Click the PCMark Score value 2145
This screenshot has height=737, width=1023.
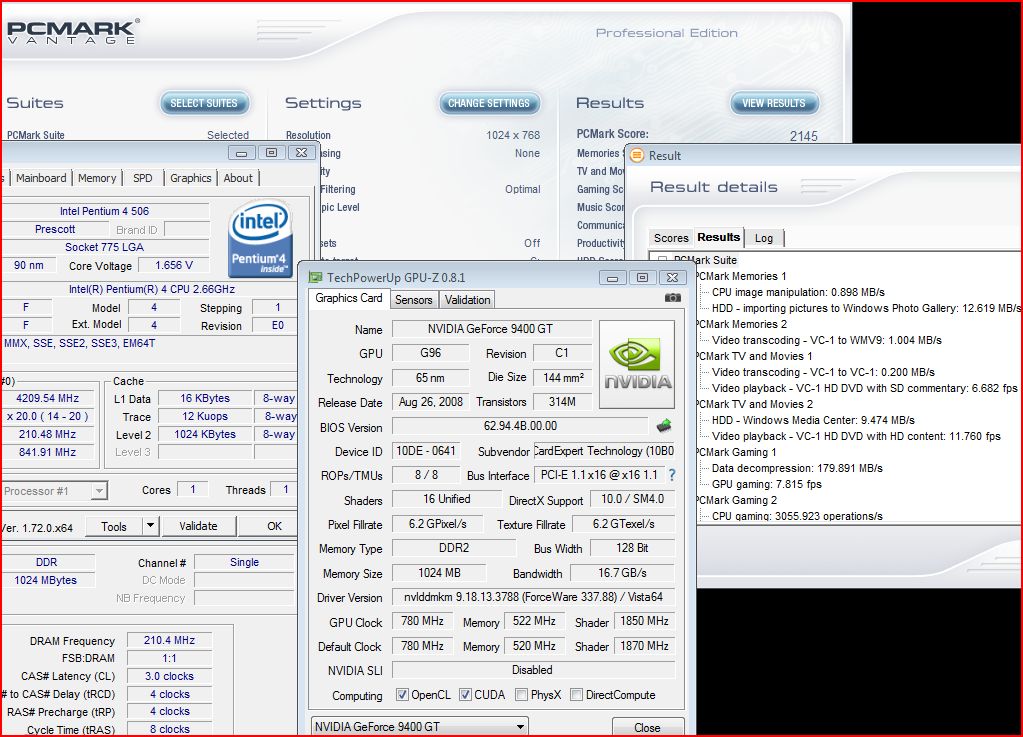(803, 136)
